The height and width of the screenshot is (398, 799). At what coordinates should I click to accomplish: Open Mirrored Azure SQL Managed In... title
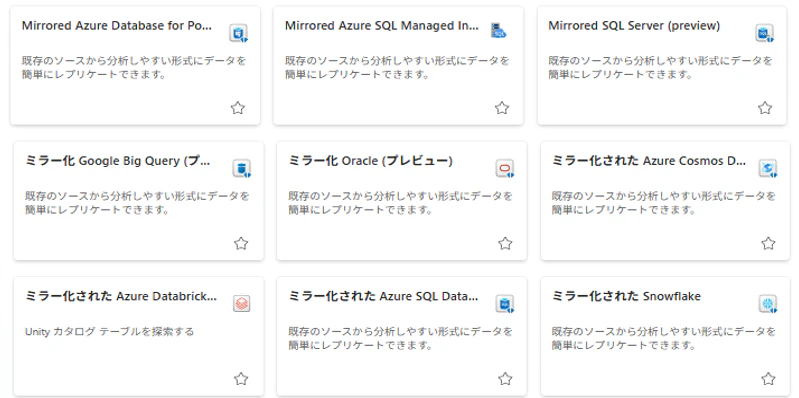382,26
